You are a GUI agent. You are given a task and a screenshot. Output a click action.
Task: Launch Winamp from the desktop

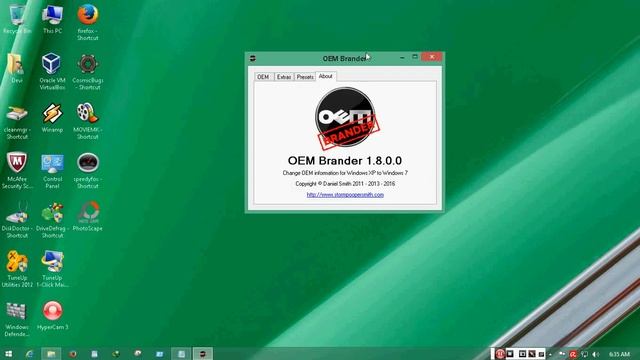coord(52,118)
